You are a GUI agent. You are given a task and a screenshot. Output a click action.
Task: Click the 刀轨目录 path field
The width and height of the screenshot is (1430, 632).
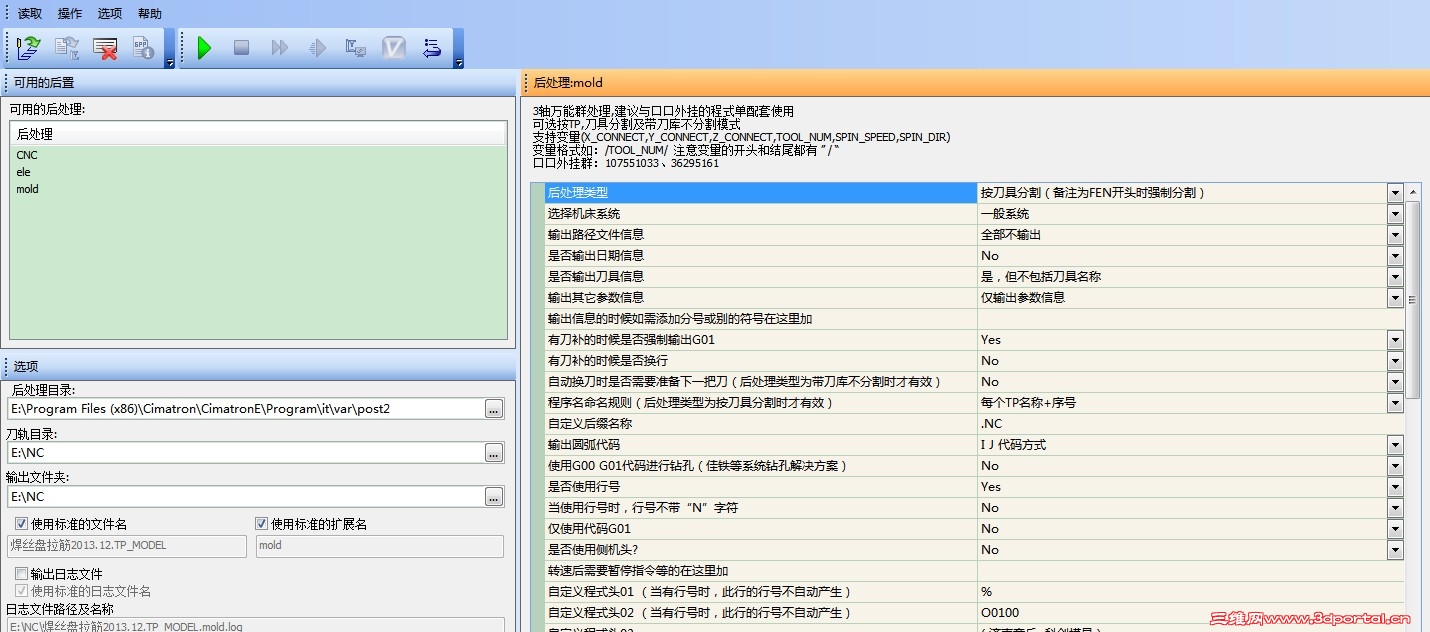point(244,453)
